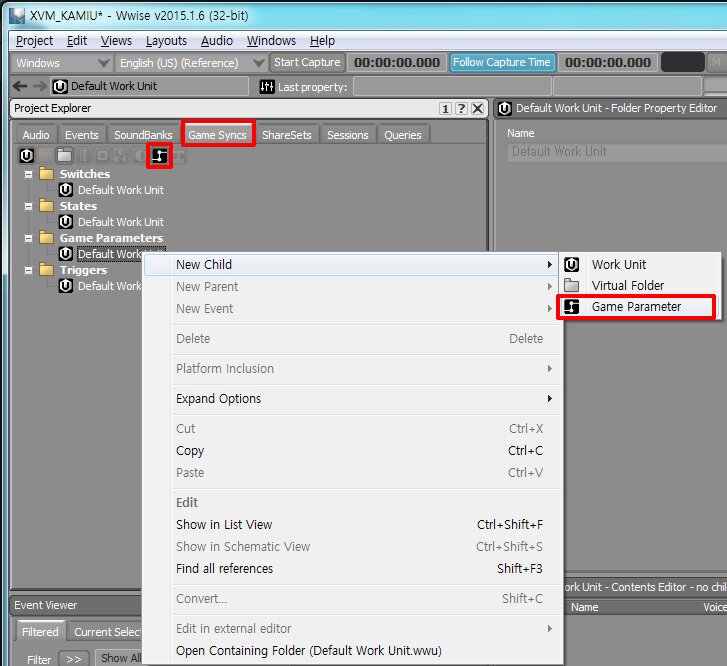Select Default Work Unit under States
Screen dimensions: 727x666
tap(121, 222)
